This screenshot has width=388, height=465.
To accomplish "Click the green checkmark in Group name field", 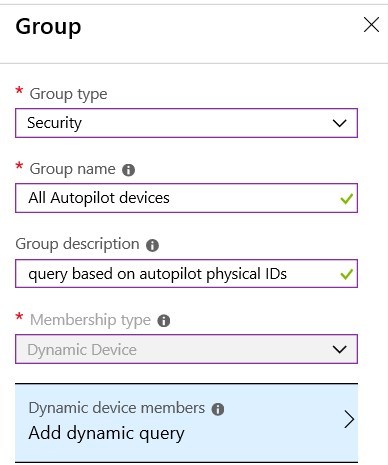I will point(346,199).
